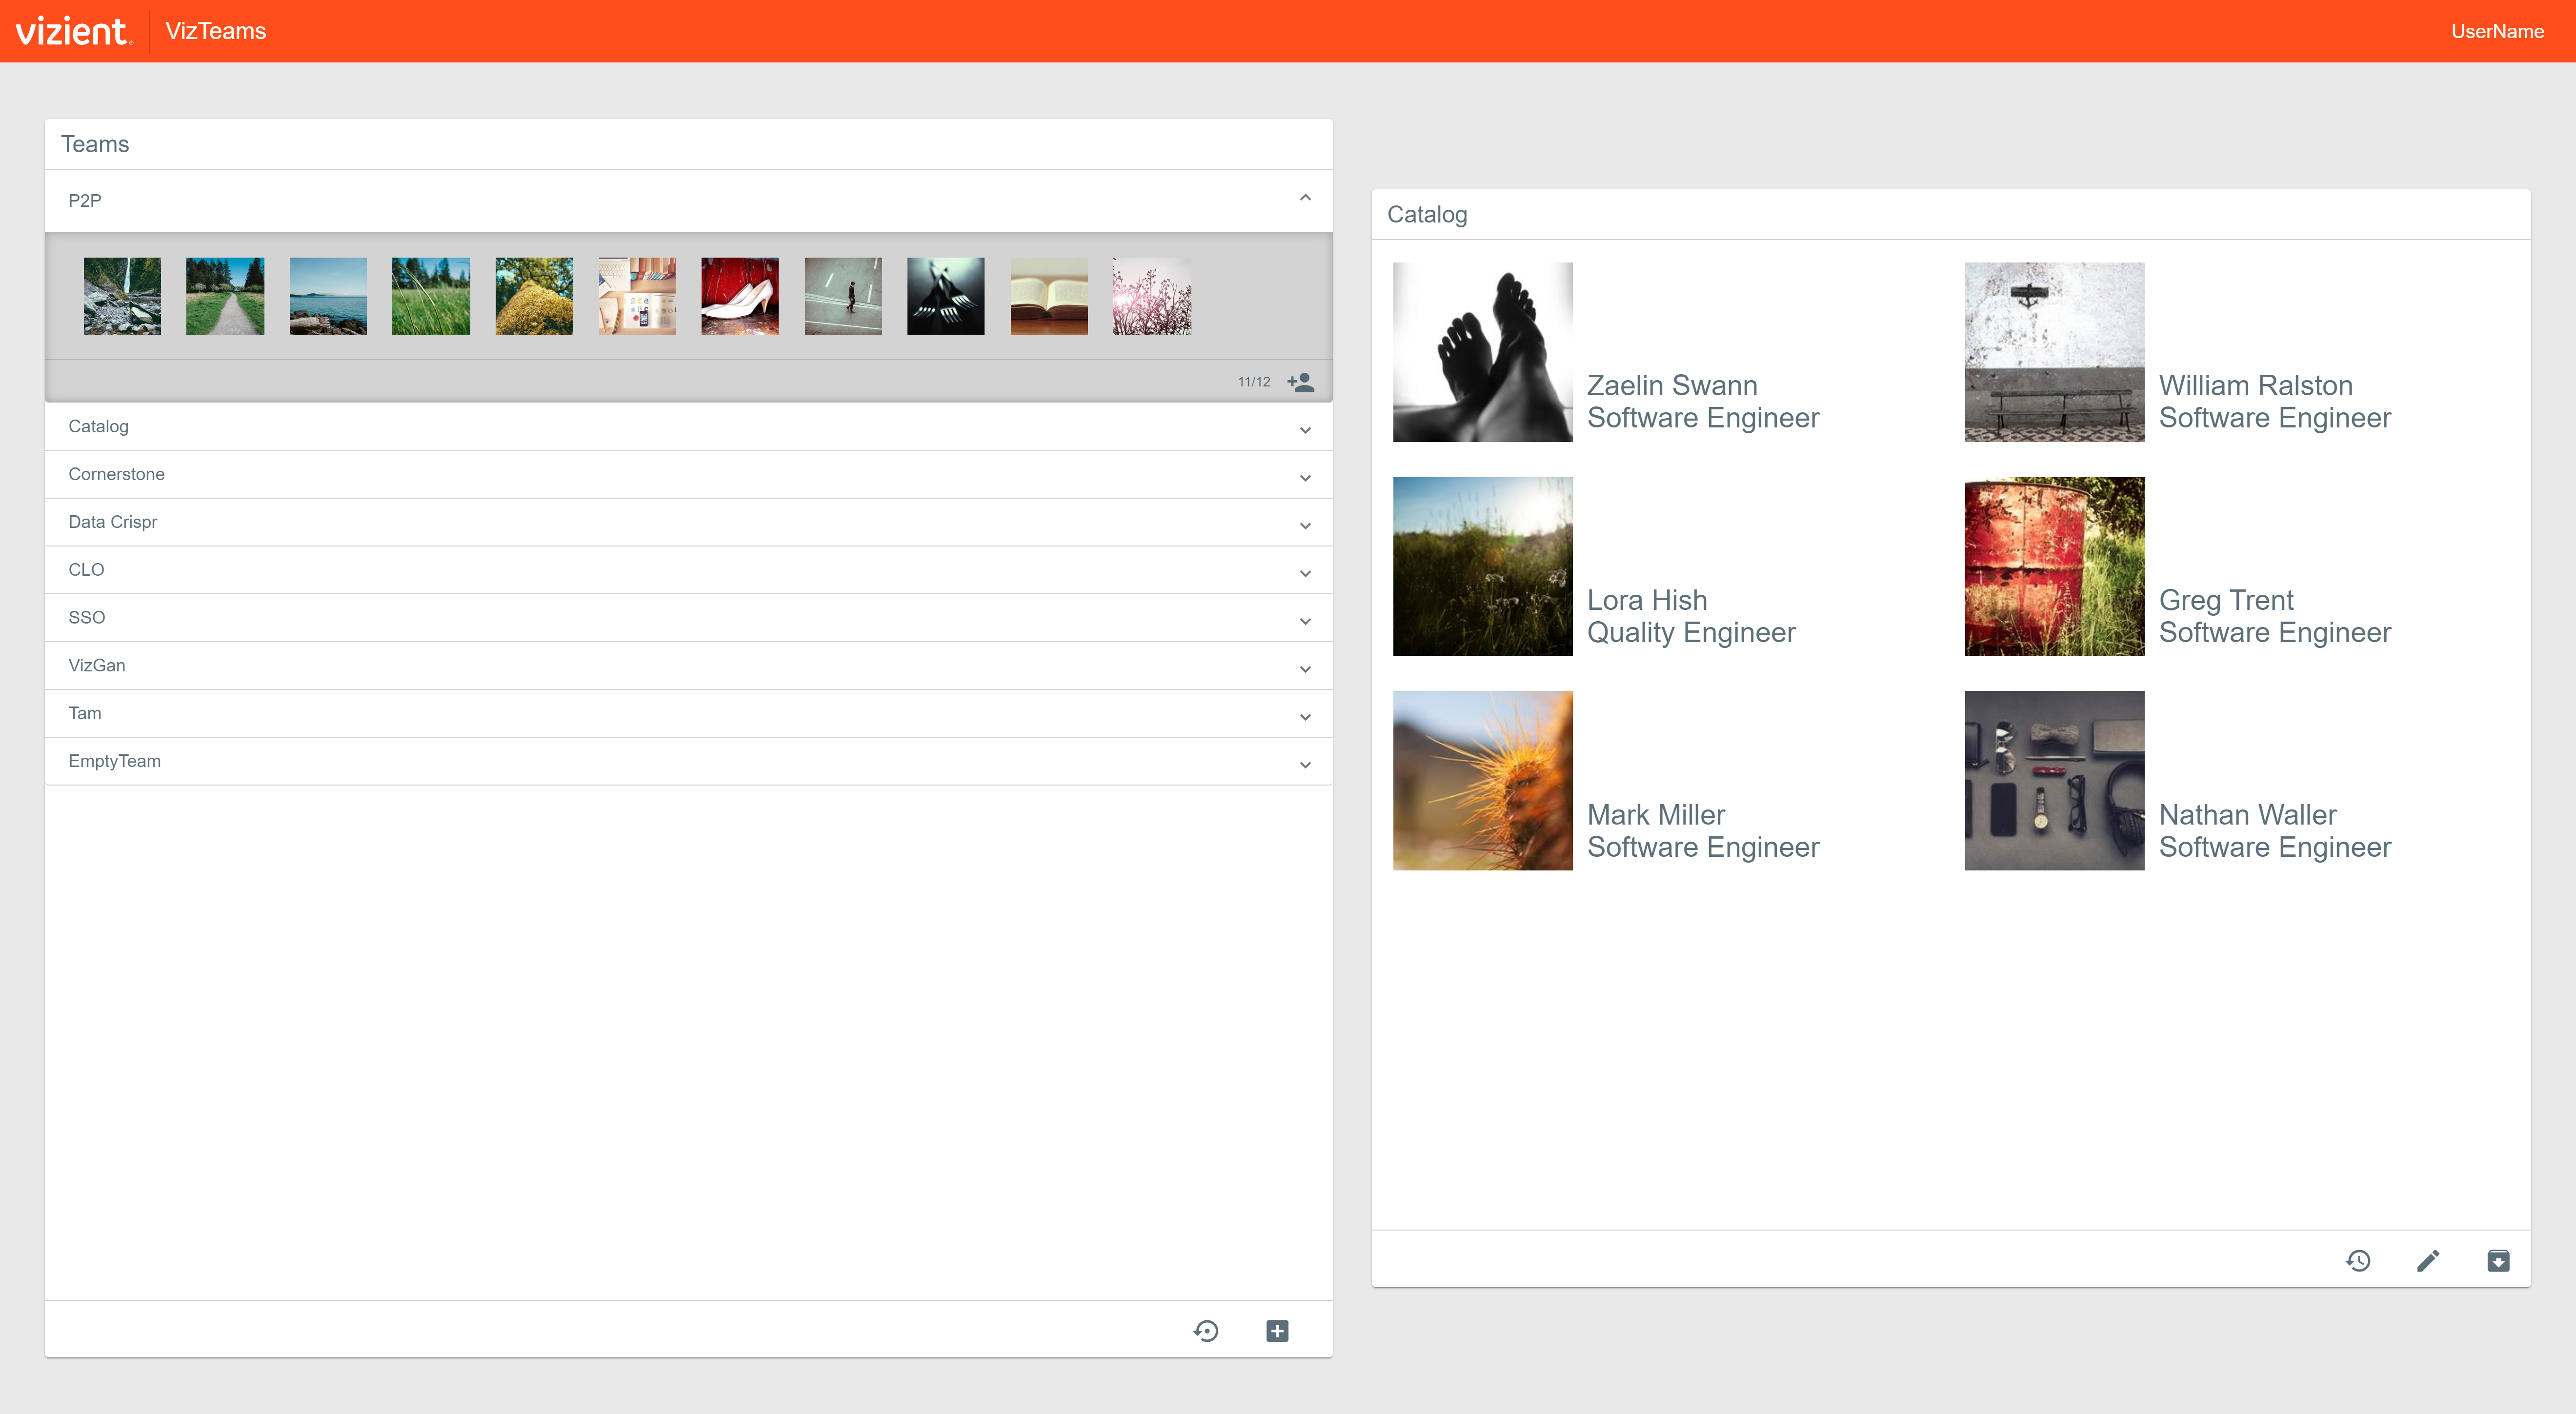Expand the Data Crispr team chevron

[x=1305, y=526]
